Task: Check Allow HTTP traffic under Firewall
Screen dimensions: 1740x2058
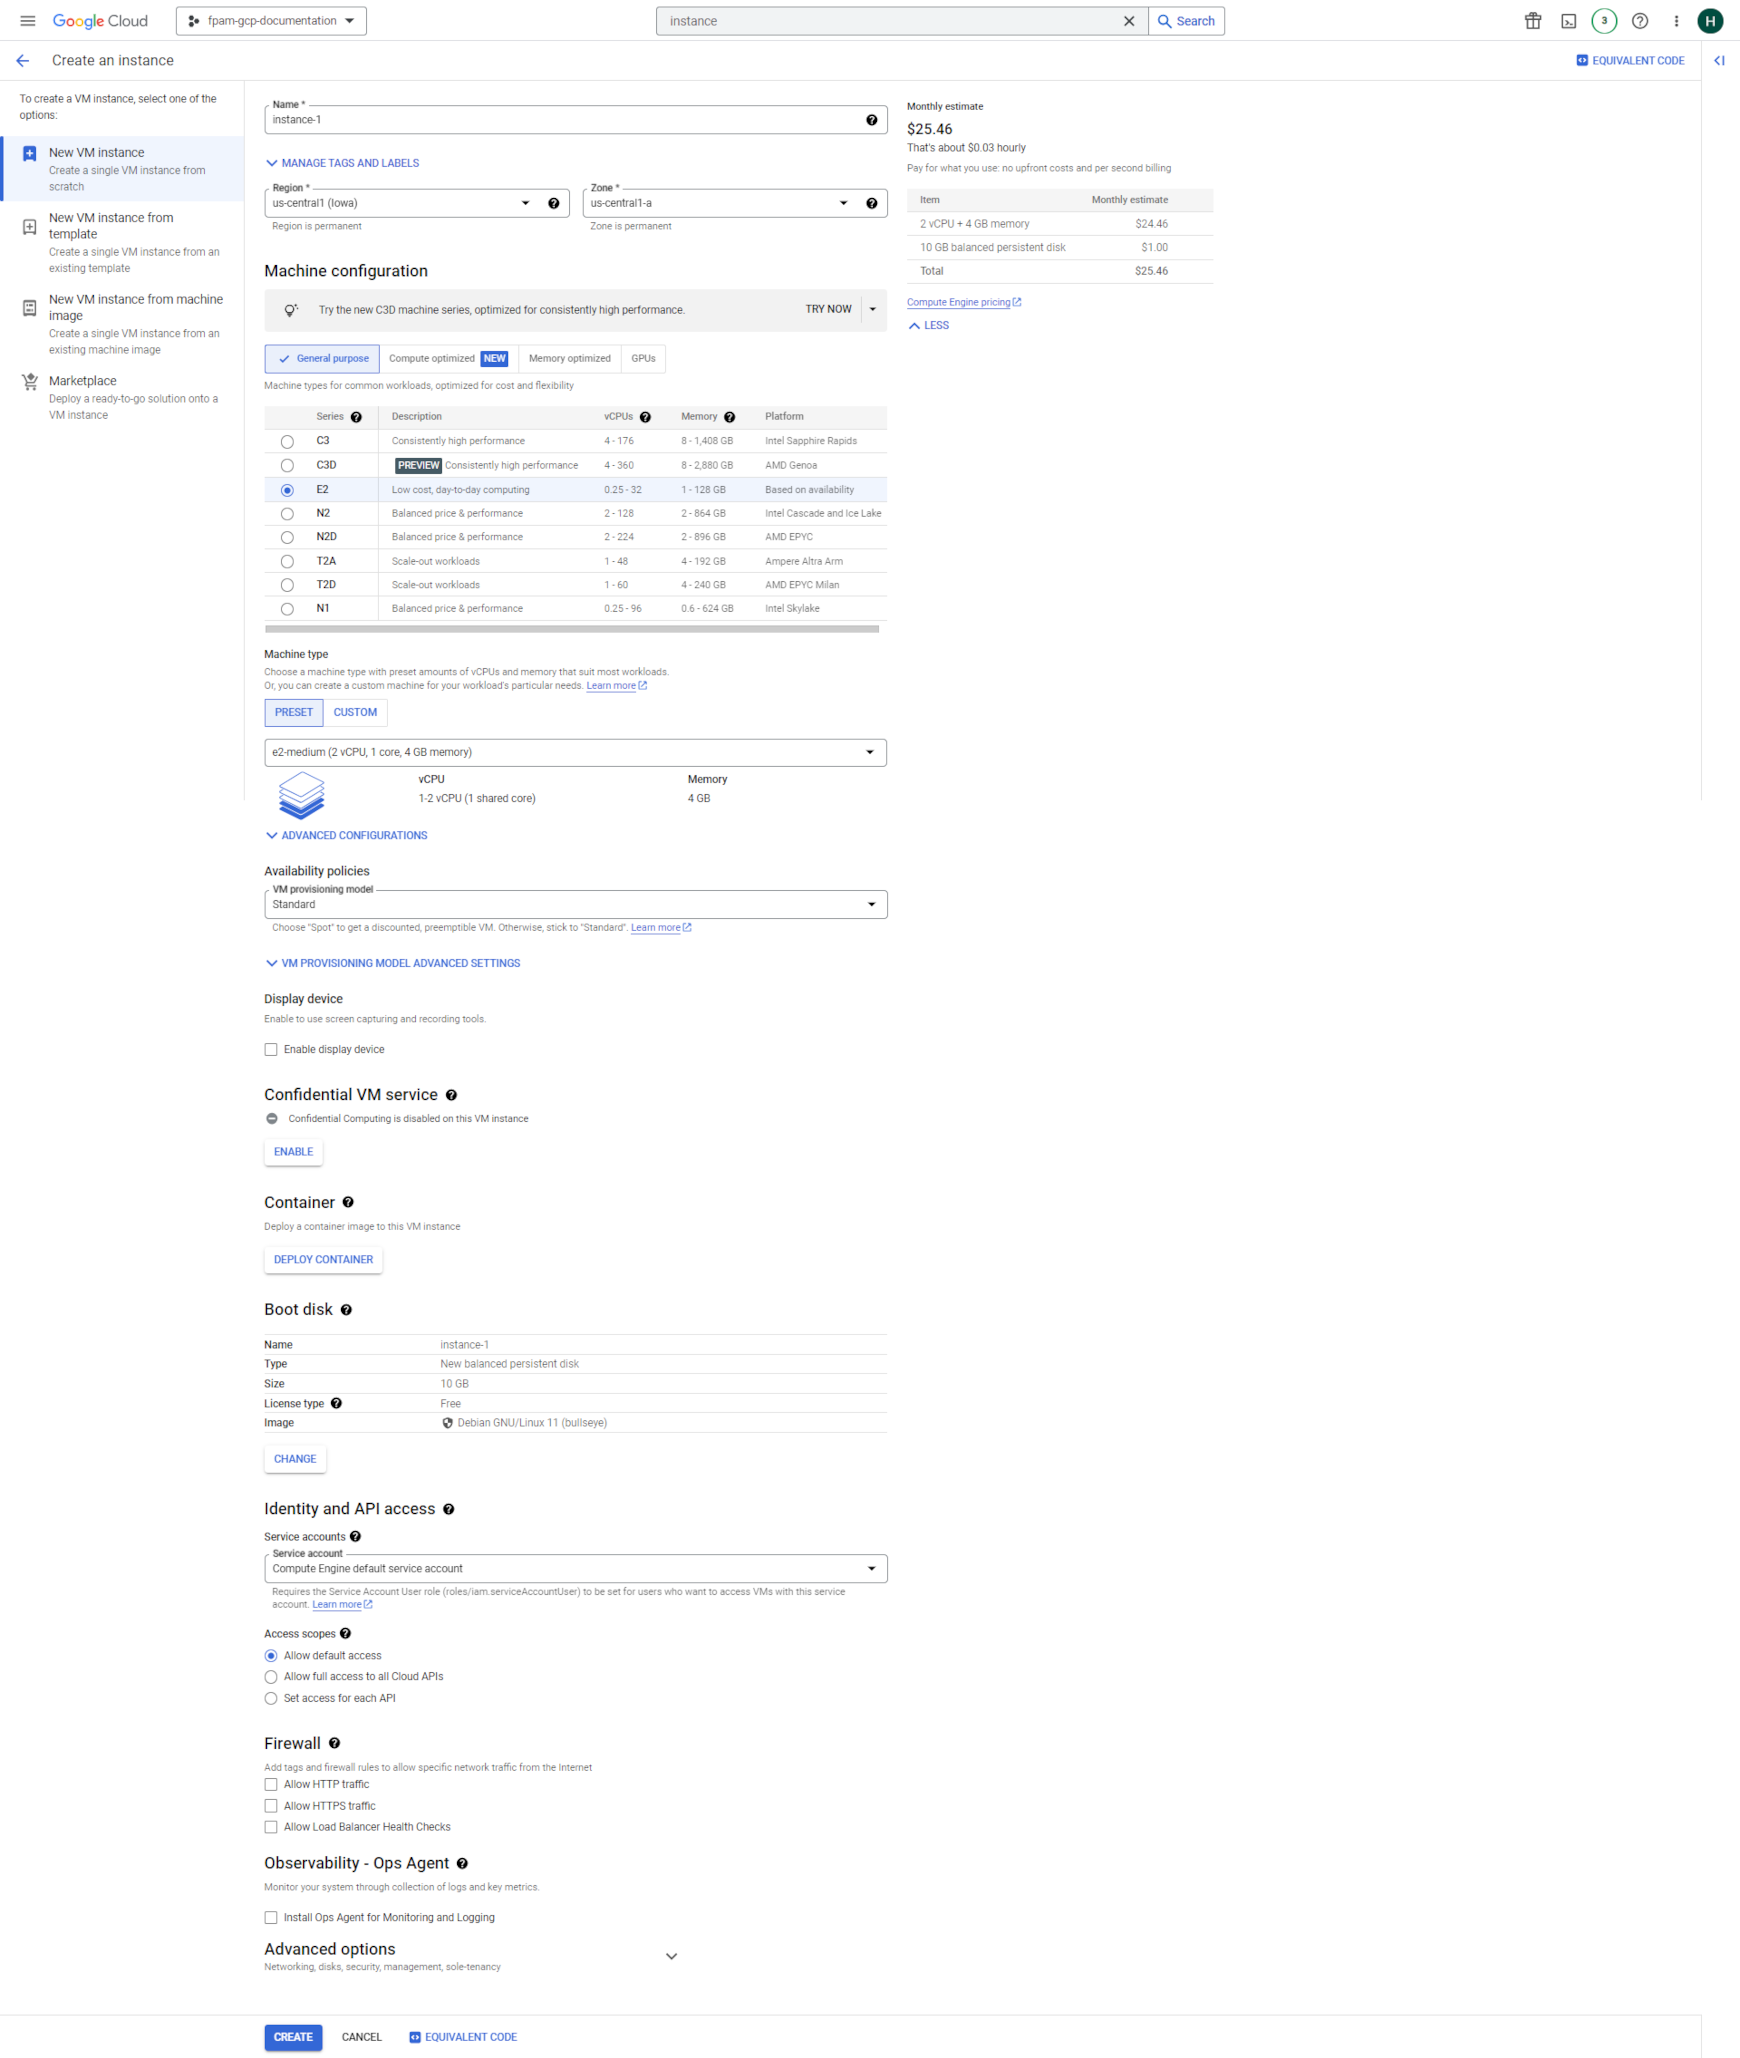Action: point(271,1784)
